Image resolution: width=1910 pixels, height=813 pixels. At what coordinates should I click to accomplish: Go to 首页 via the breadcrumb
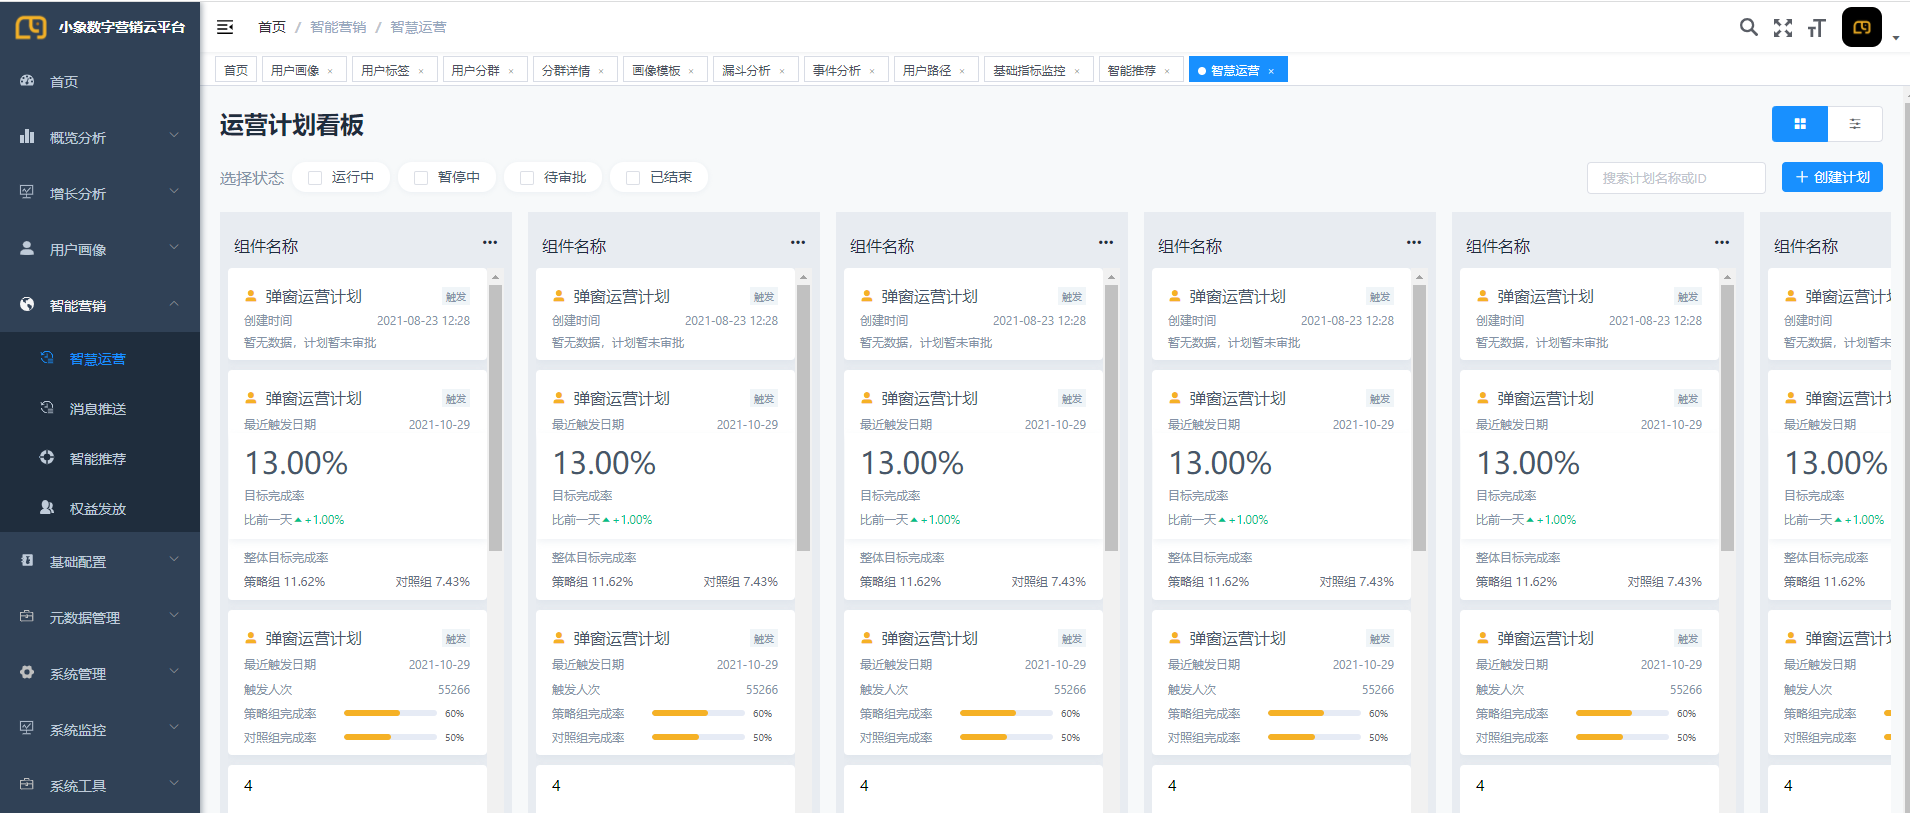coord(272,27)
